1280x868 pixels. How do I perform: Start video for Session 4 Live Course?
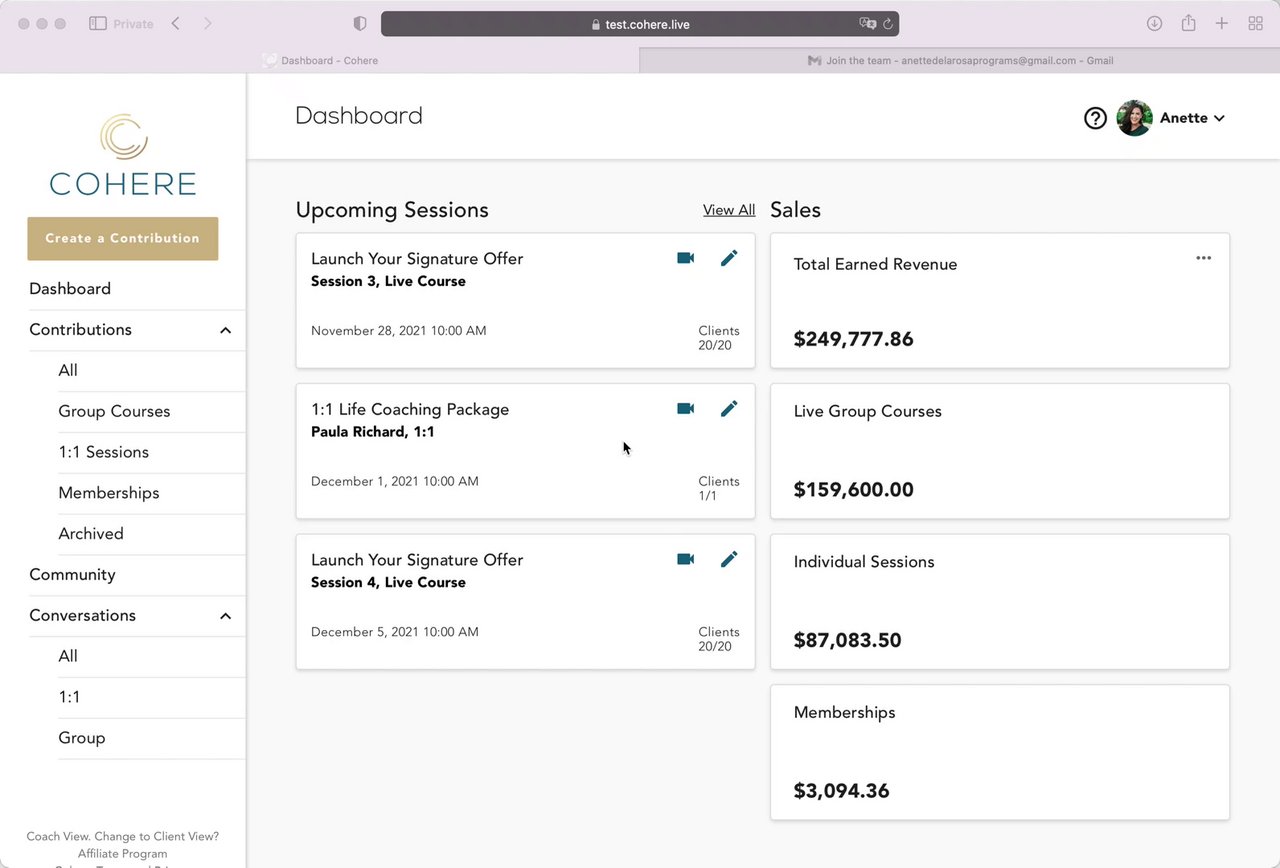(685, 559)
